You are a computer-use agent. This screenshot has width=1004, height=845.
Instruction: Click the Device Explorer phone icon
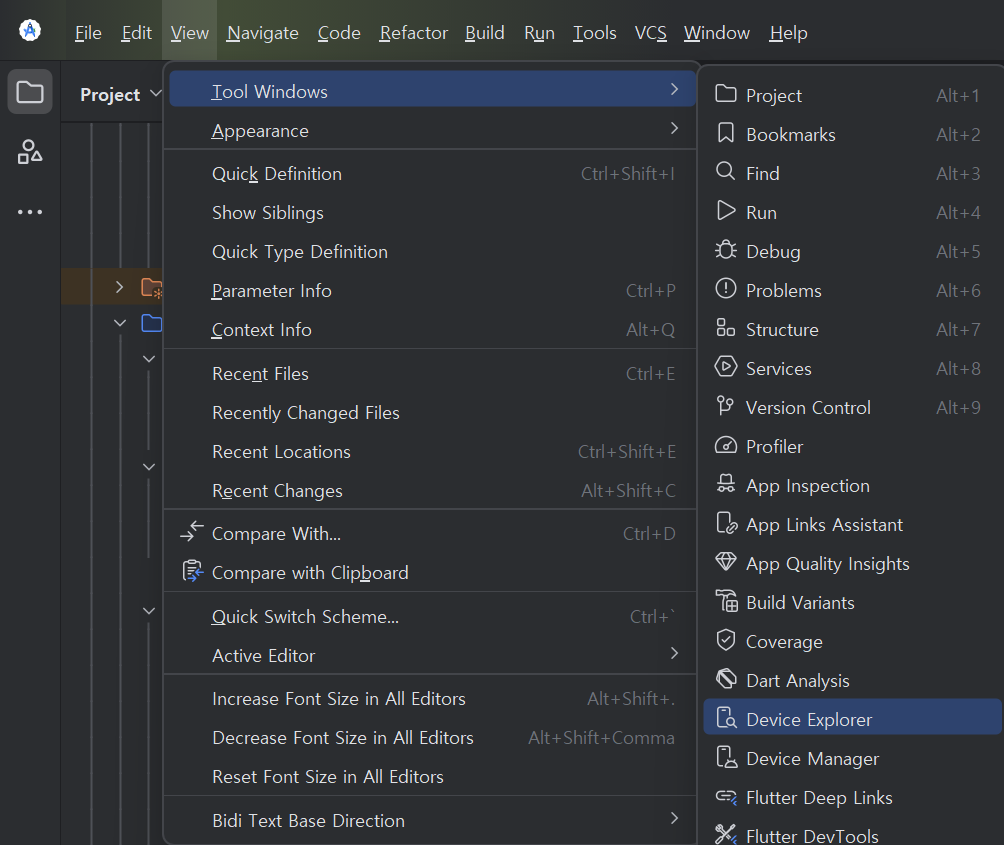pos(726,718)
